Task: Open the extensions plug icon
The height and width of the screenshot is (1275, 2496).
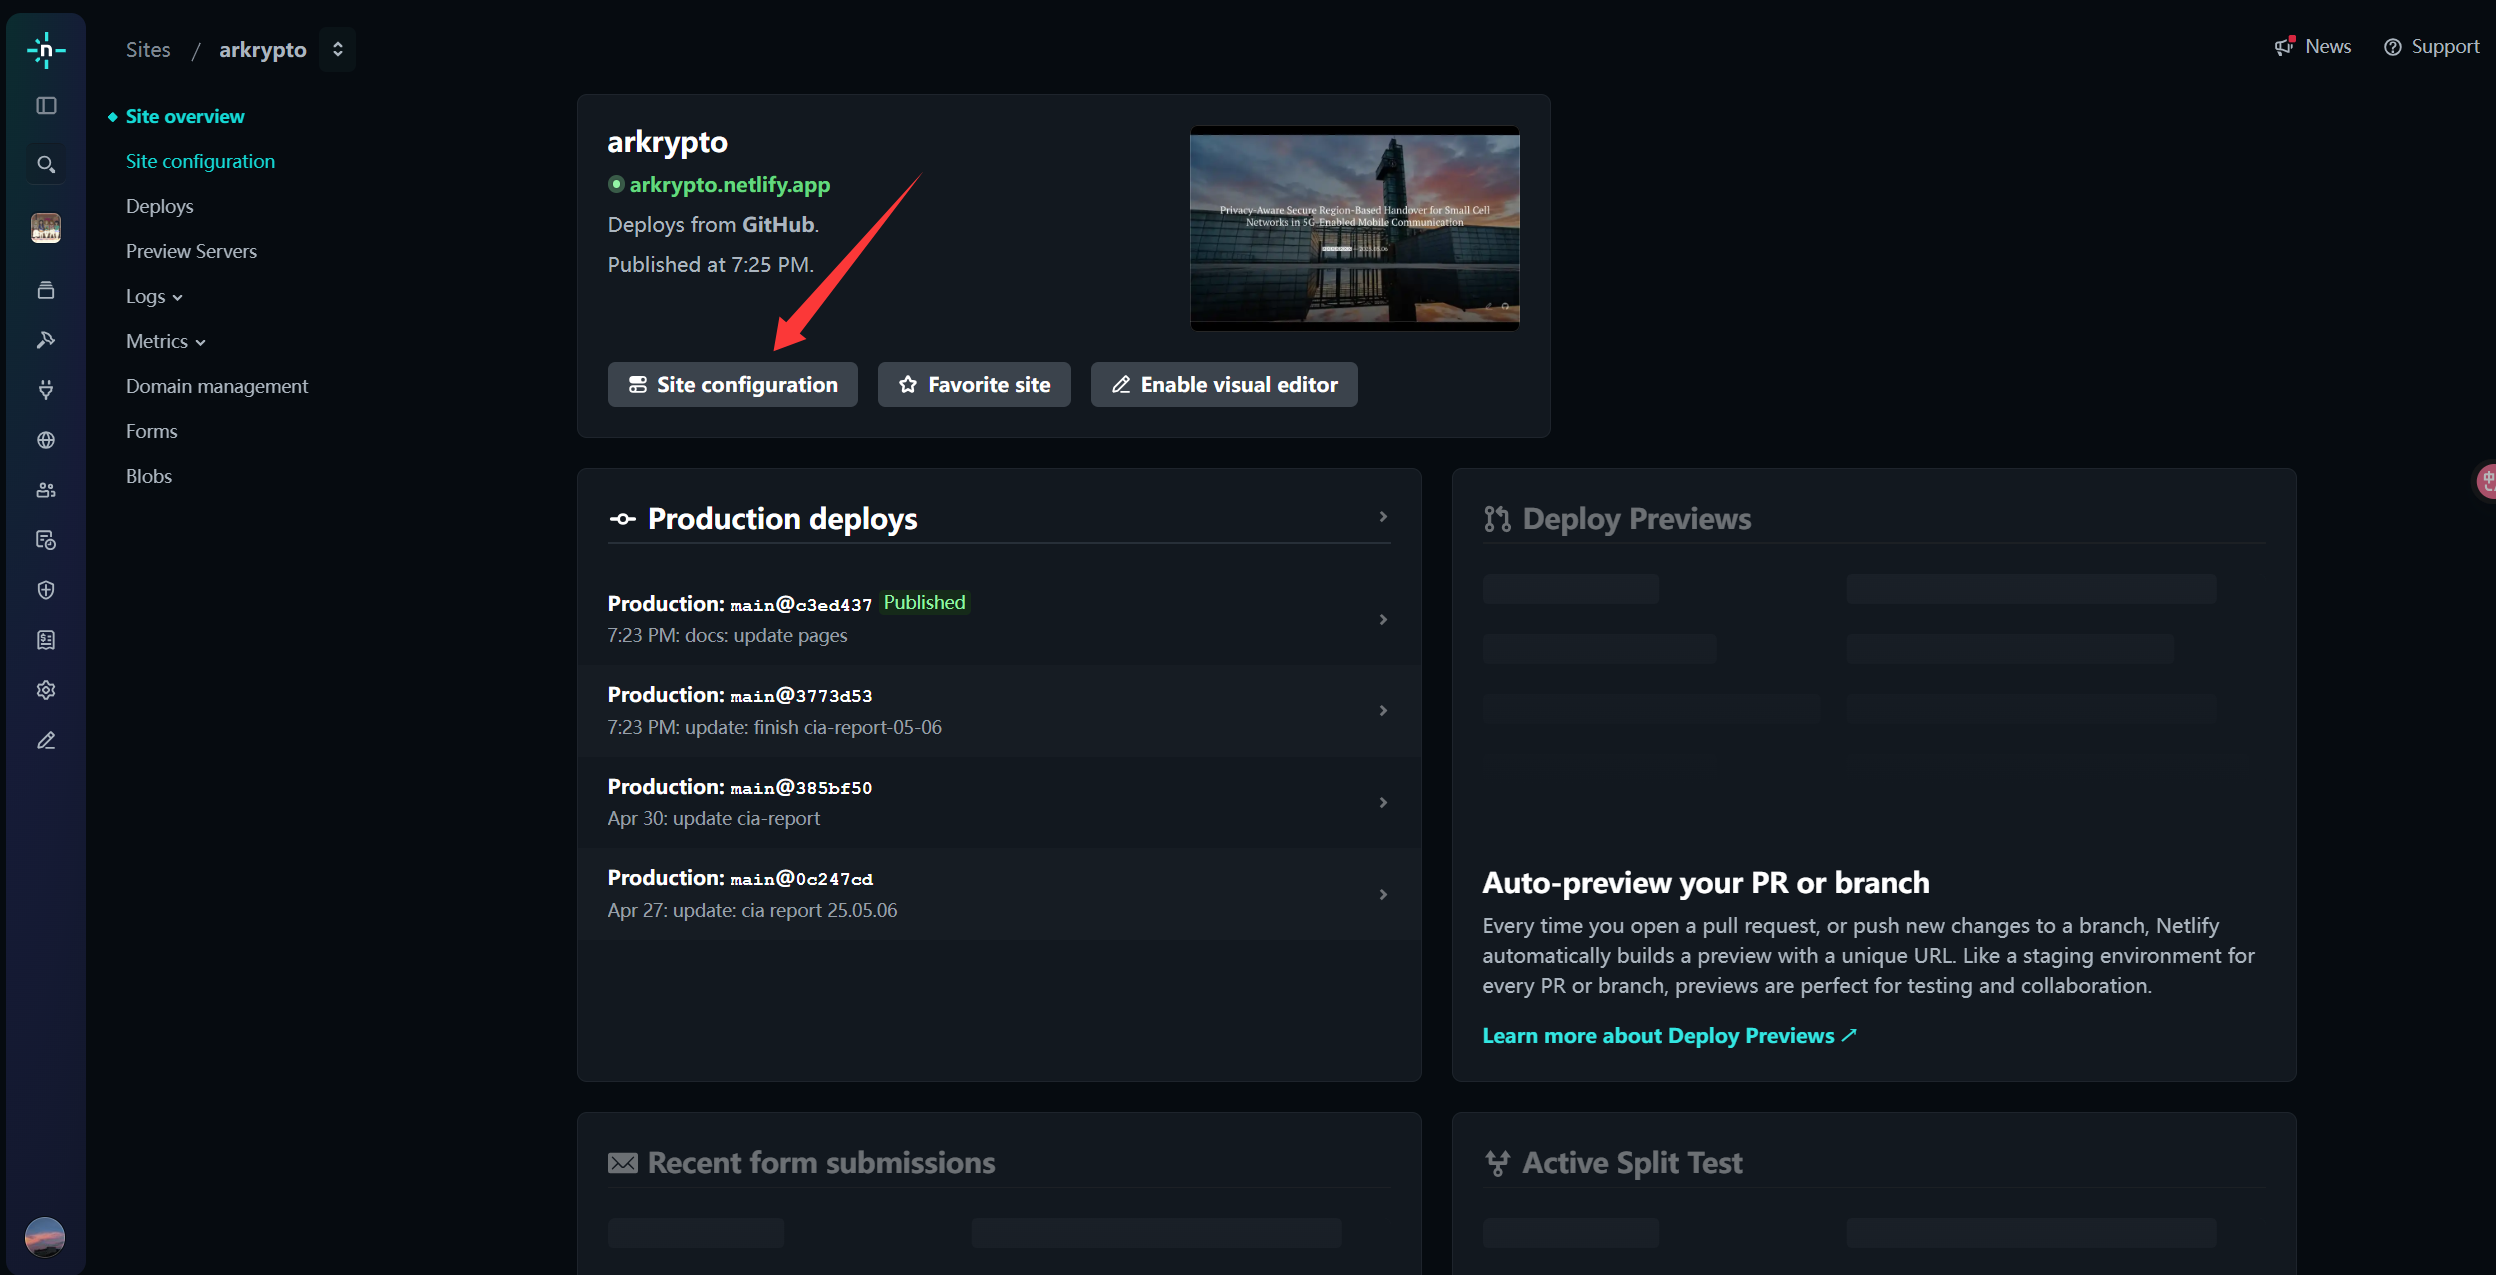Action: click(x=46, y=390)
